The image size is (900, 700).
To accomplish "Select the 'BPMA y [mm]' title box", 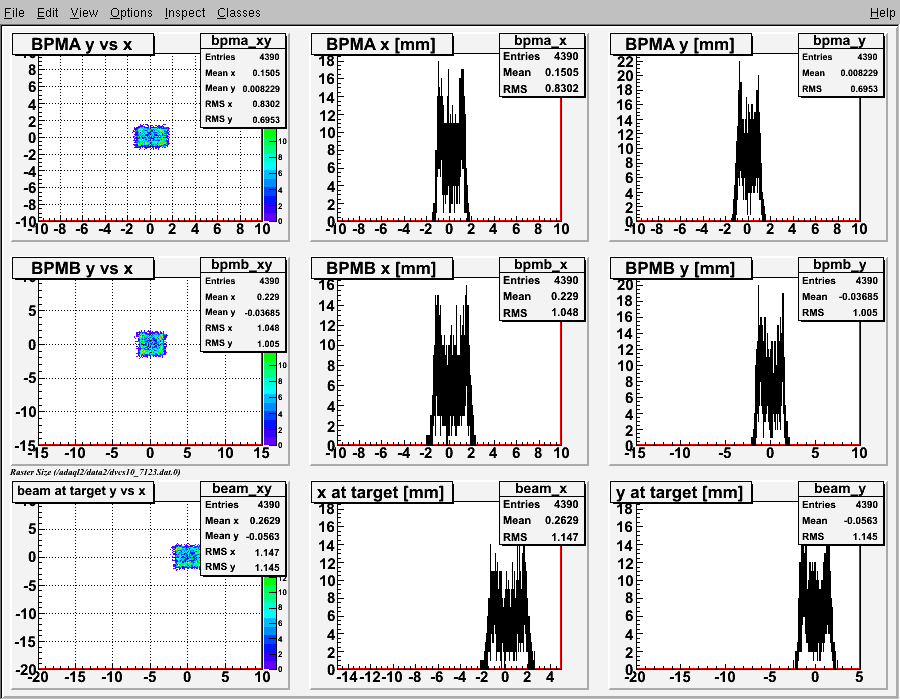I will coord(681,44).
